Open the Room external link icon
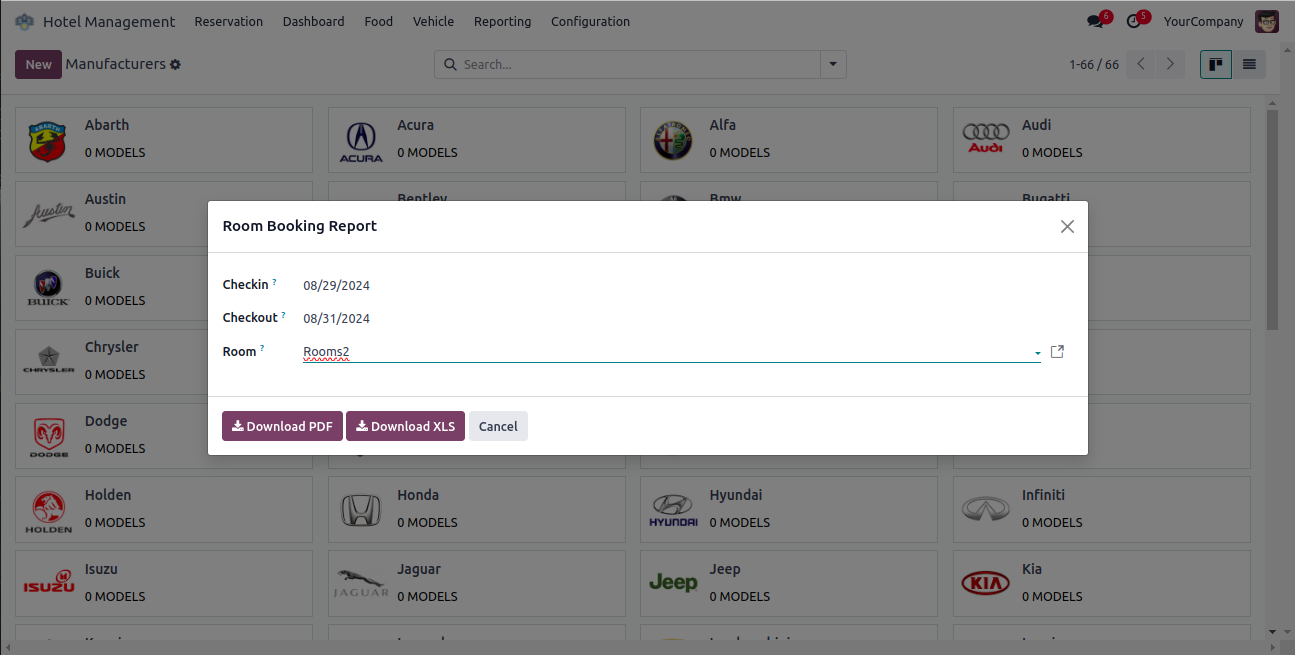 pyautogui.click(x=1058, y=352)
